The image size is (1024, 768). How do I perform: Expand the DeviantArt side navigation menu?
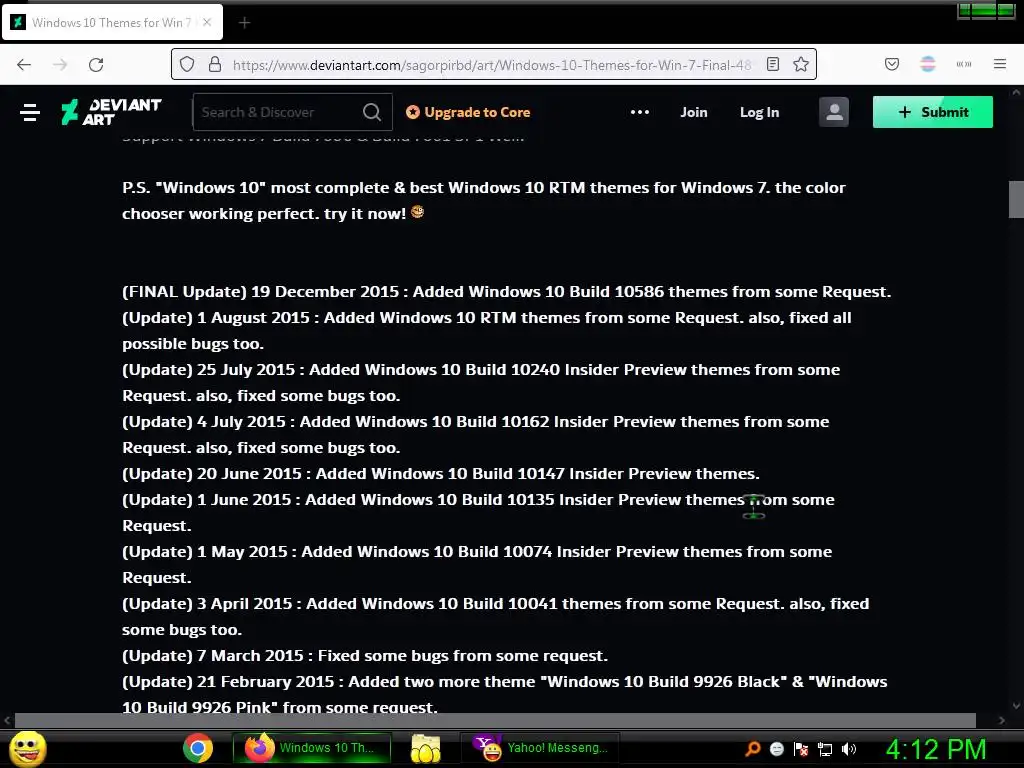pyautogui.click(x=30, y=112)
